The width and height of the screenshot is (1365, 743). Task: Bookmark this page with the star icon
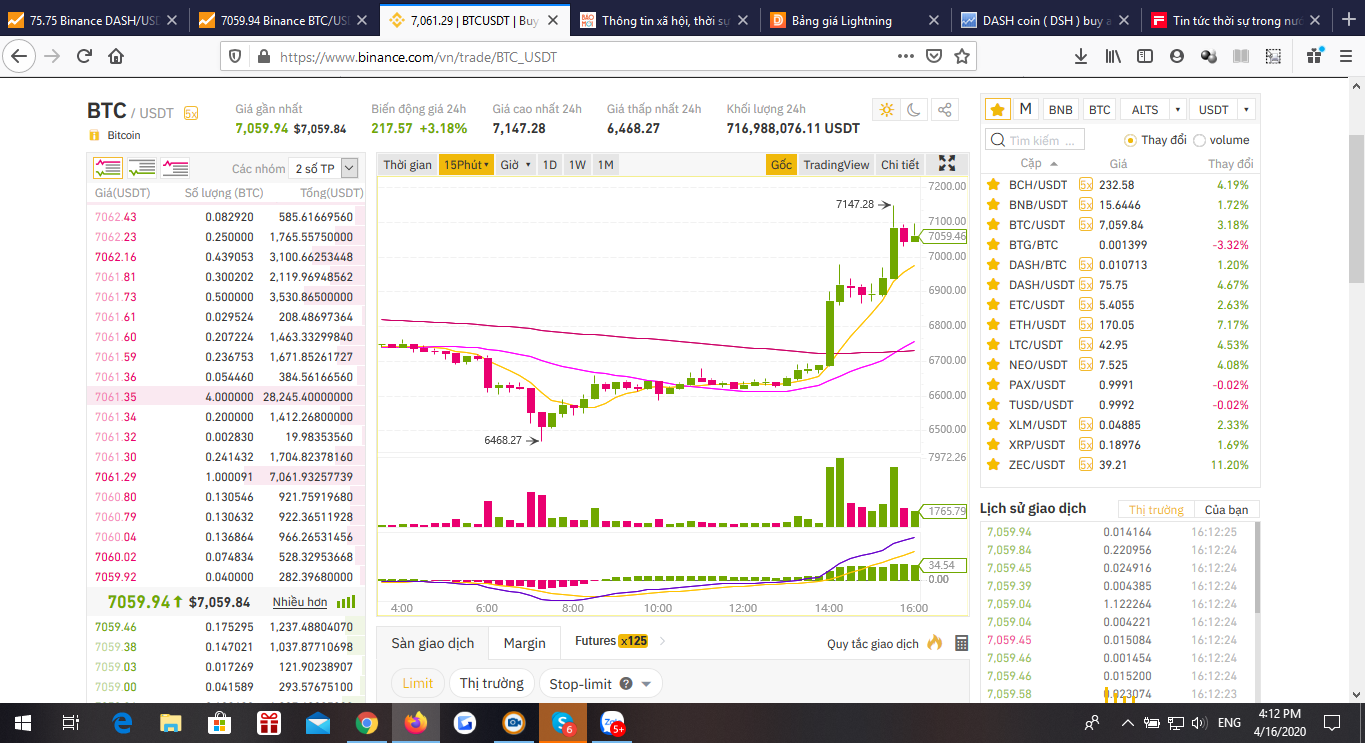tap(962, 57)
